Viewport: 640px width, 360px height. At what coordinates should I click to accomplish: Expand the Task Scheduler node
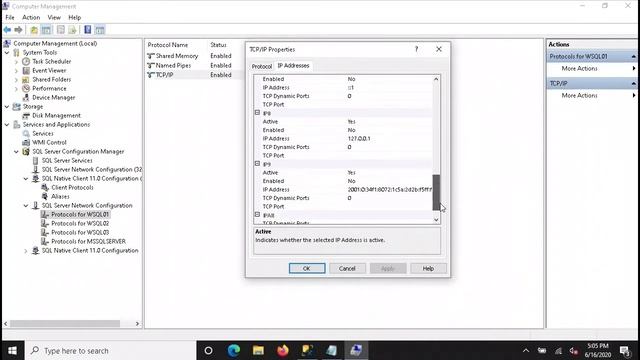tap(16, 62)
